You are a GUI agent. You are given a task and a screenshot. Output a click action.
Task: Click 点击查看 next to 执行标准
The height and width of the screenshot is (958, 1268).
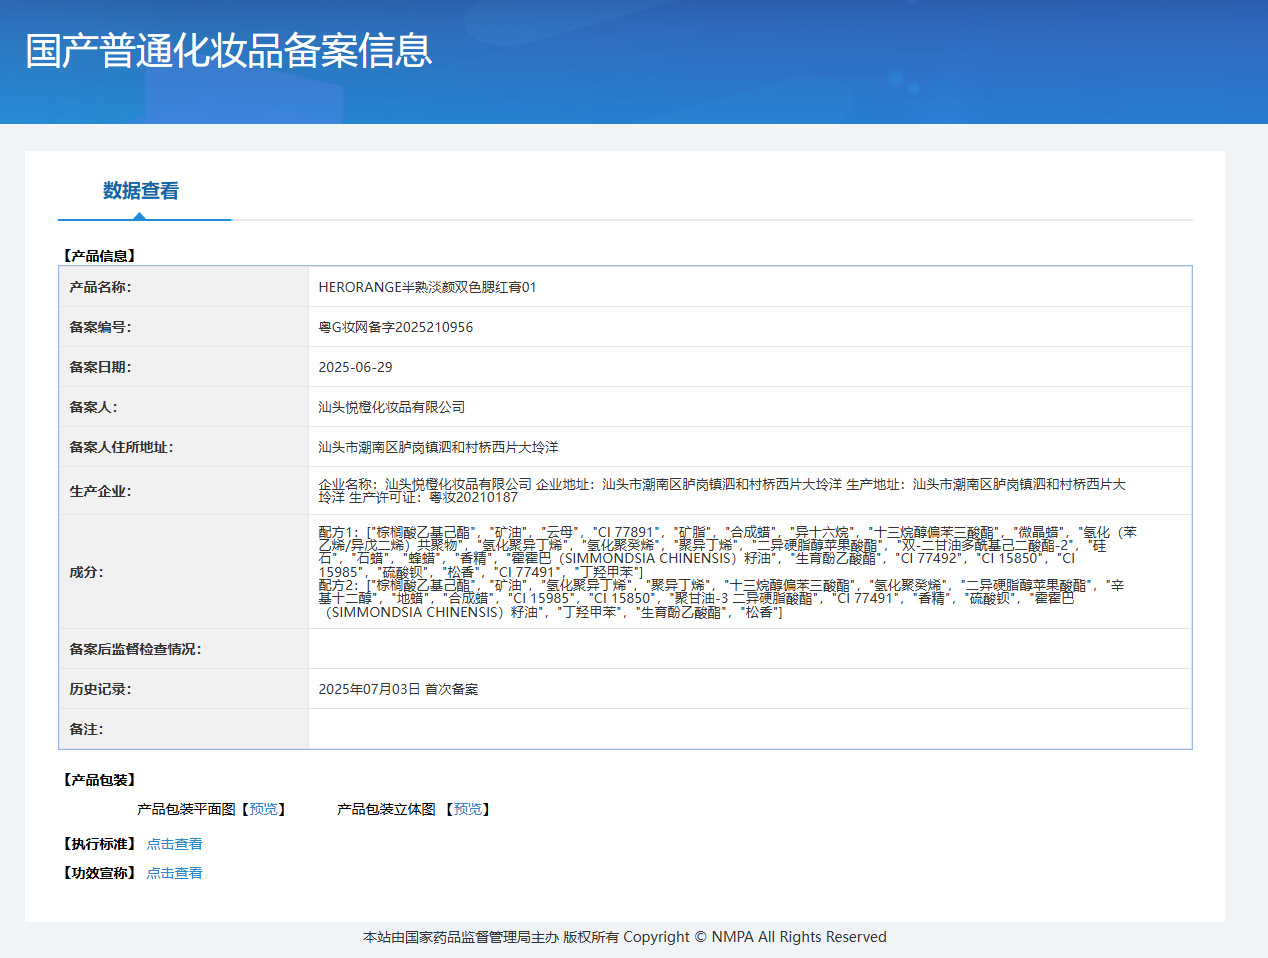coord(174,844)
